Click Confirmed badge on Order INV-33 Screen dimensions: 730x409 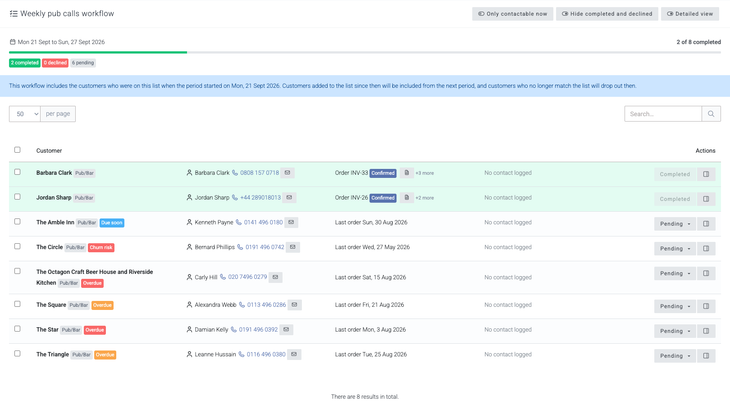tap(383, 173)
